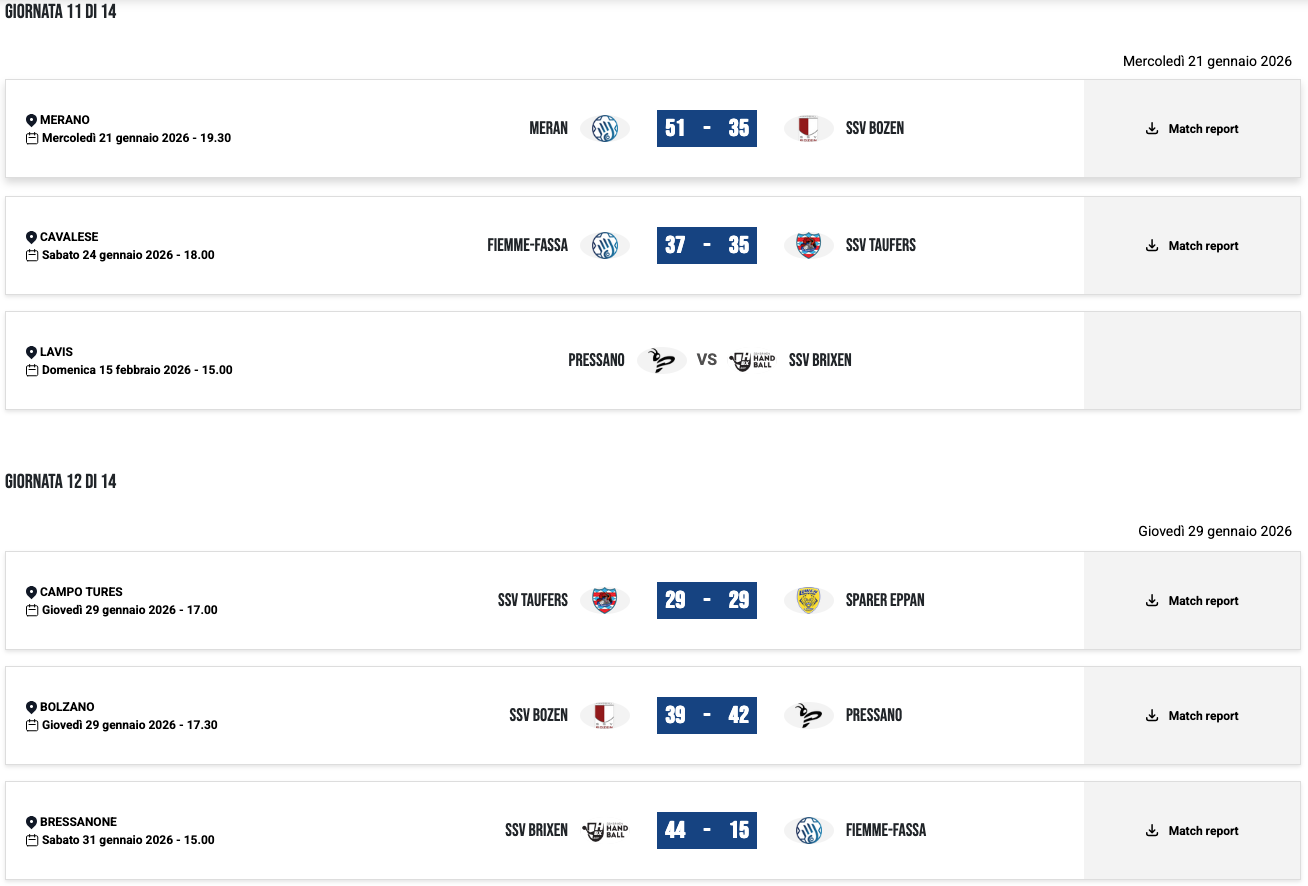Viewport: 1308px width, 886px height.
Task: Get Match report for Bozen vs Pressano
Action: [1192, 716]
